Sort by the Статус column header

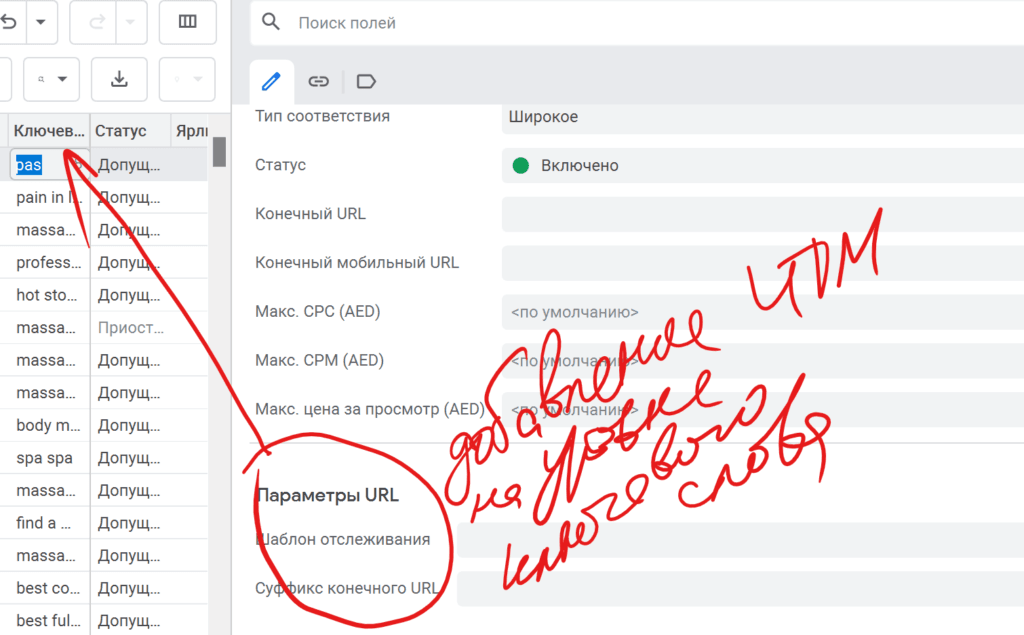(x=131, y=131)
